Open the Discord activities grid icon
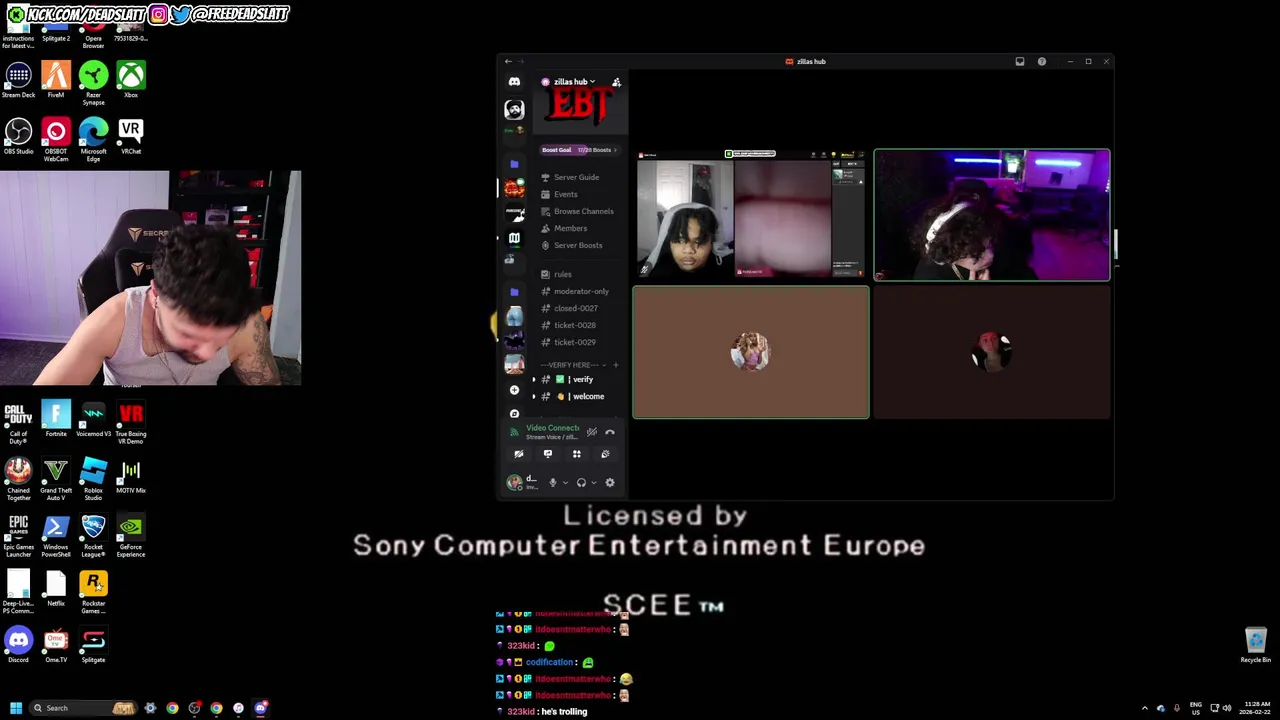Image resolution: width=1280 pixels, height=720 pixels. tap(577, 454)
